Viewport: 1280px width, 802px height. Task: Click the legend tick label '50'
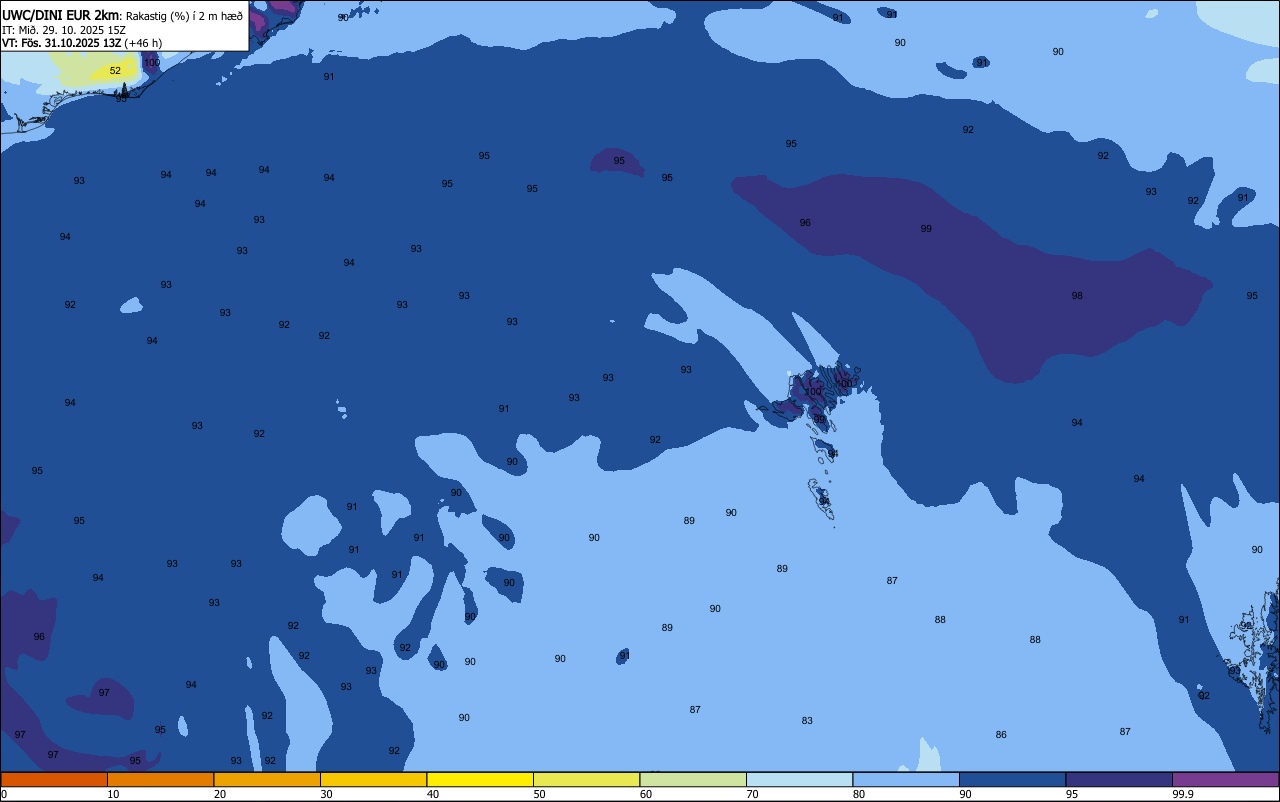click(x=539, y=794)
